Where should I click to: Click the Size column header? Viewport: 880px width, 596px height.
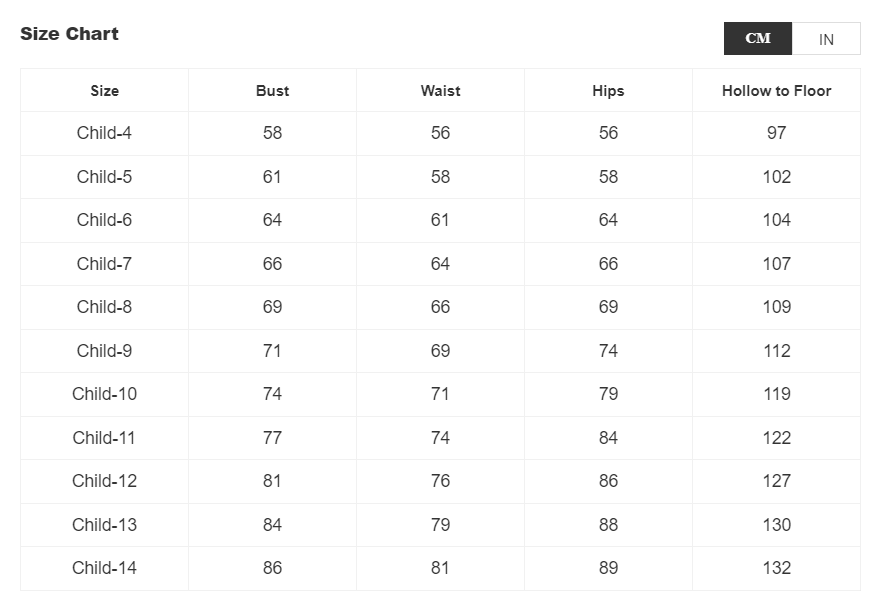click(x=104, y=91)
